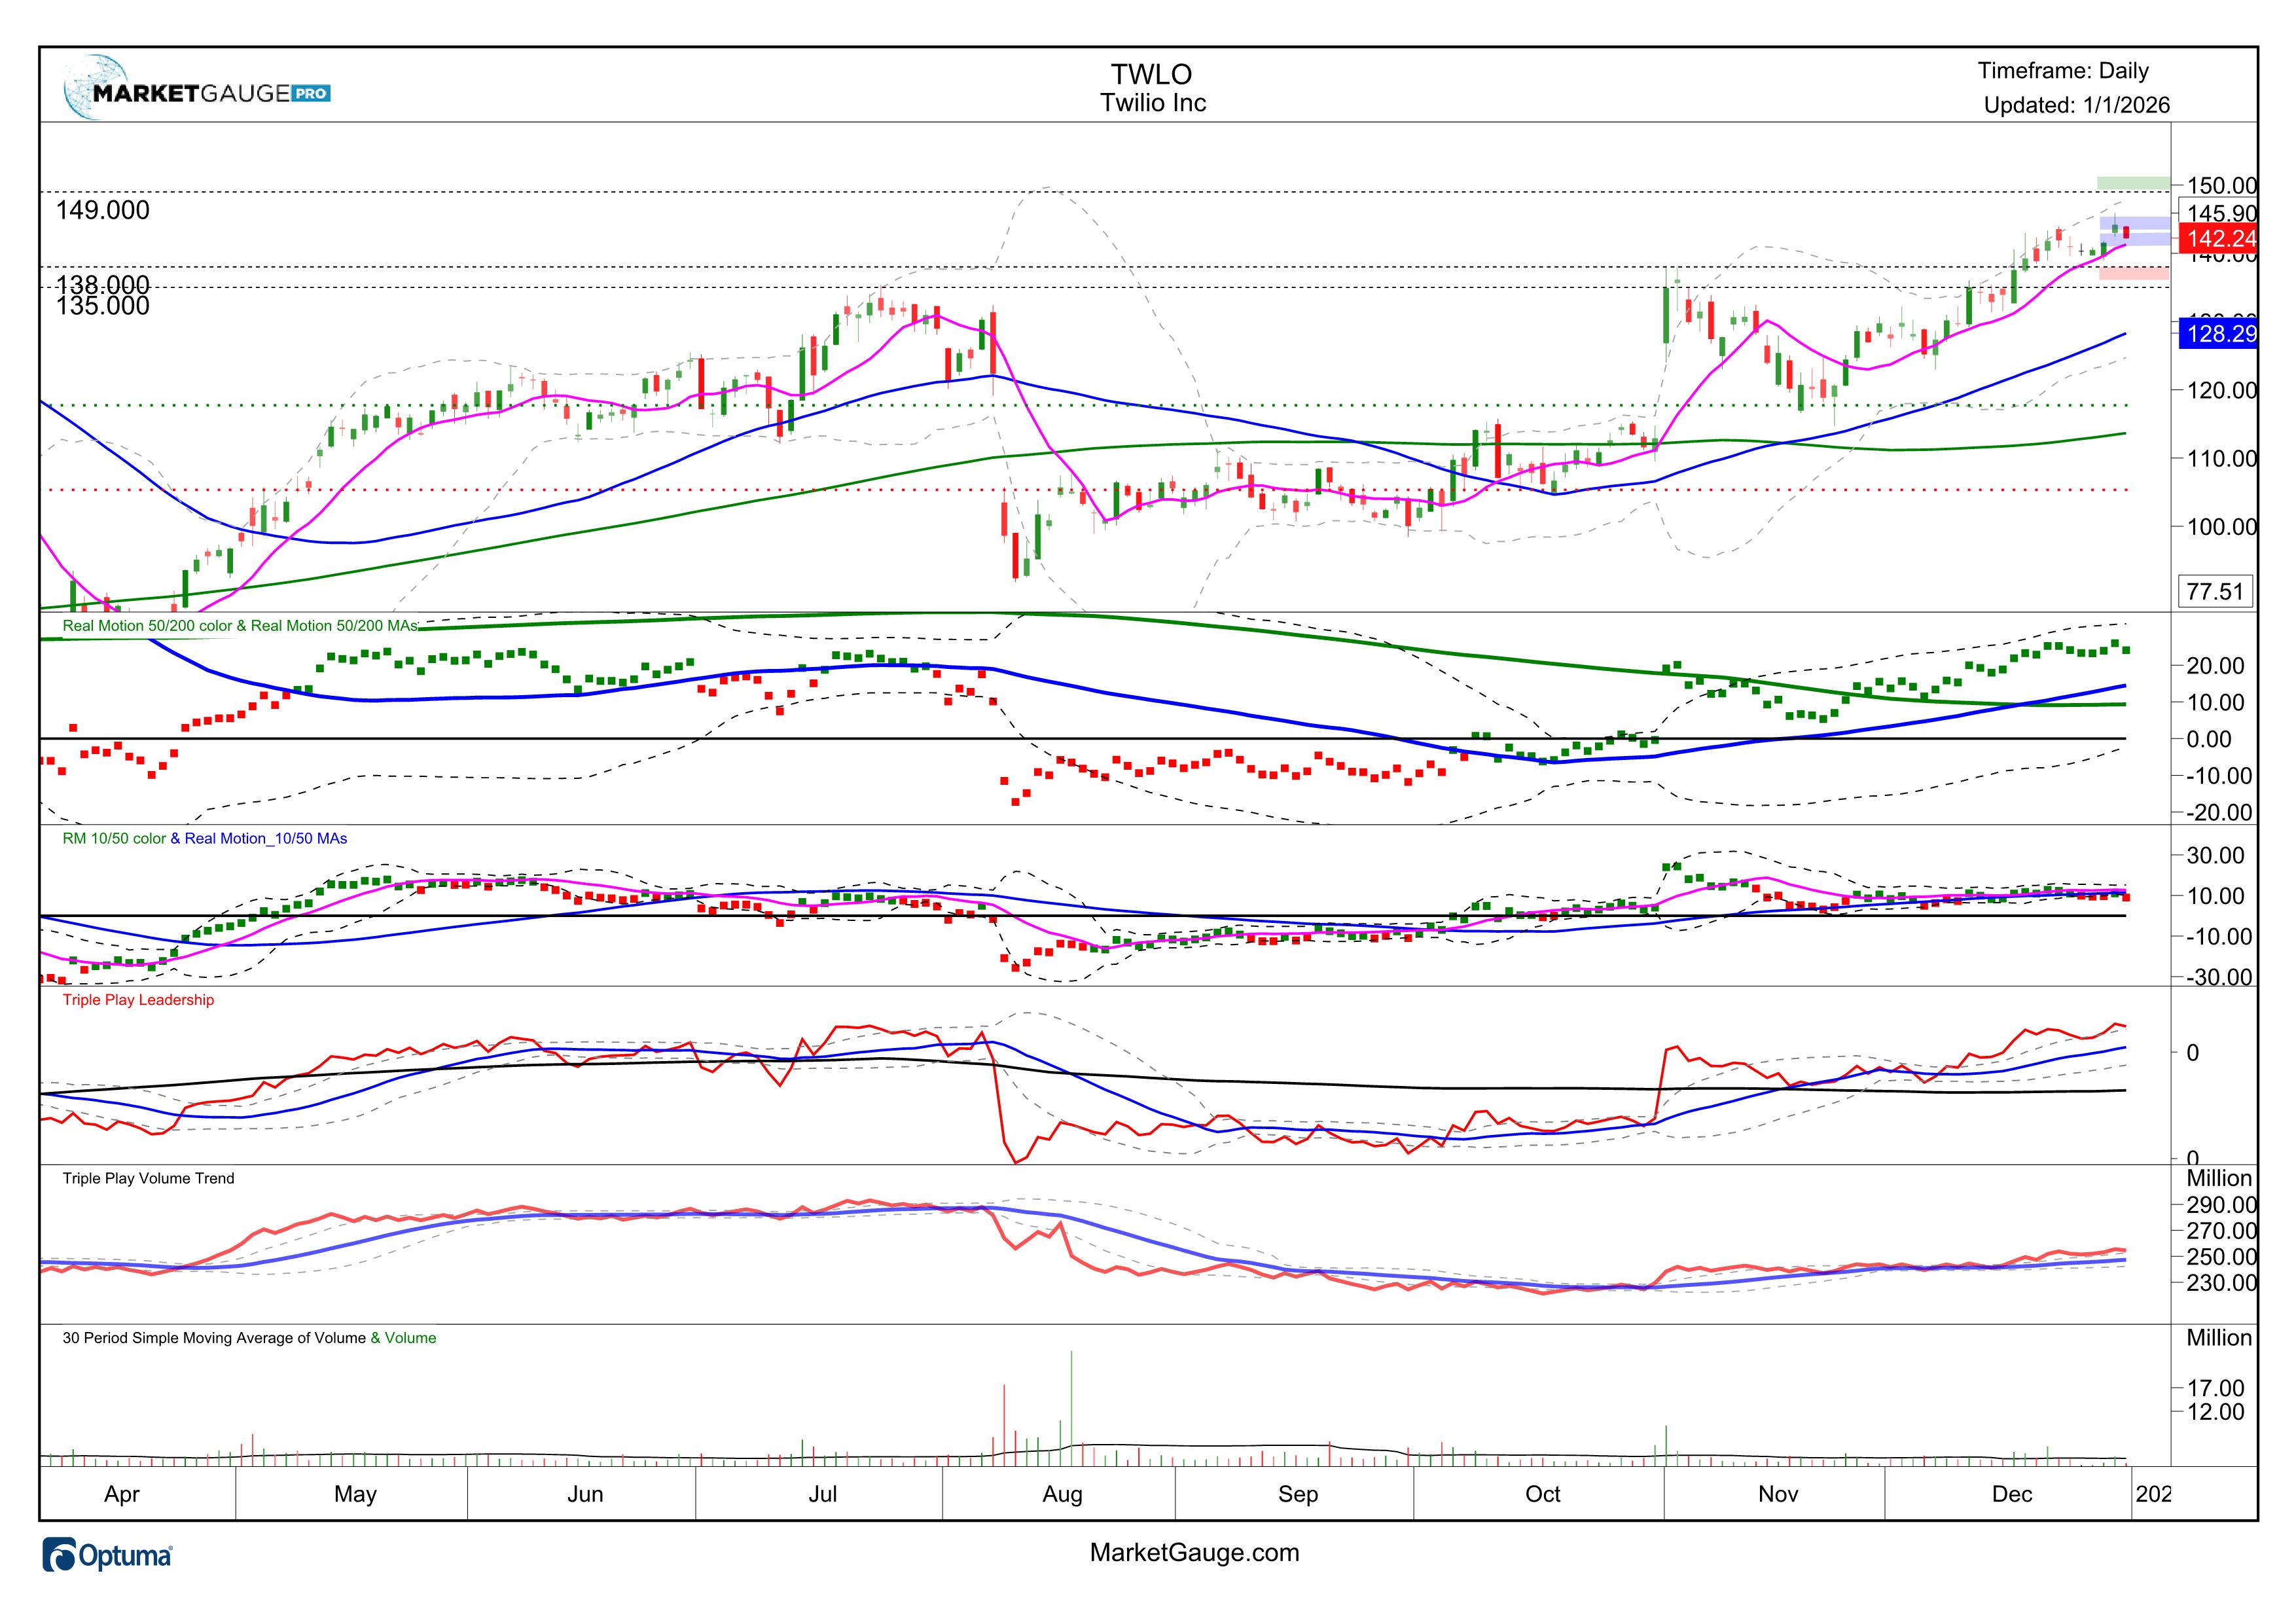
Task: Select the Real Motion 50/200 indicator label
Action: click(x=240, y=626)
